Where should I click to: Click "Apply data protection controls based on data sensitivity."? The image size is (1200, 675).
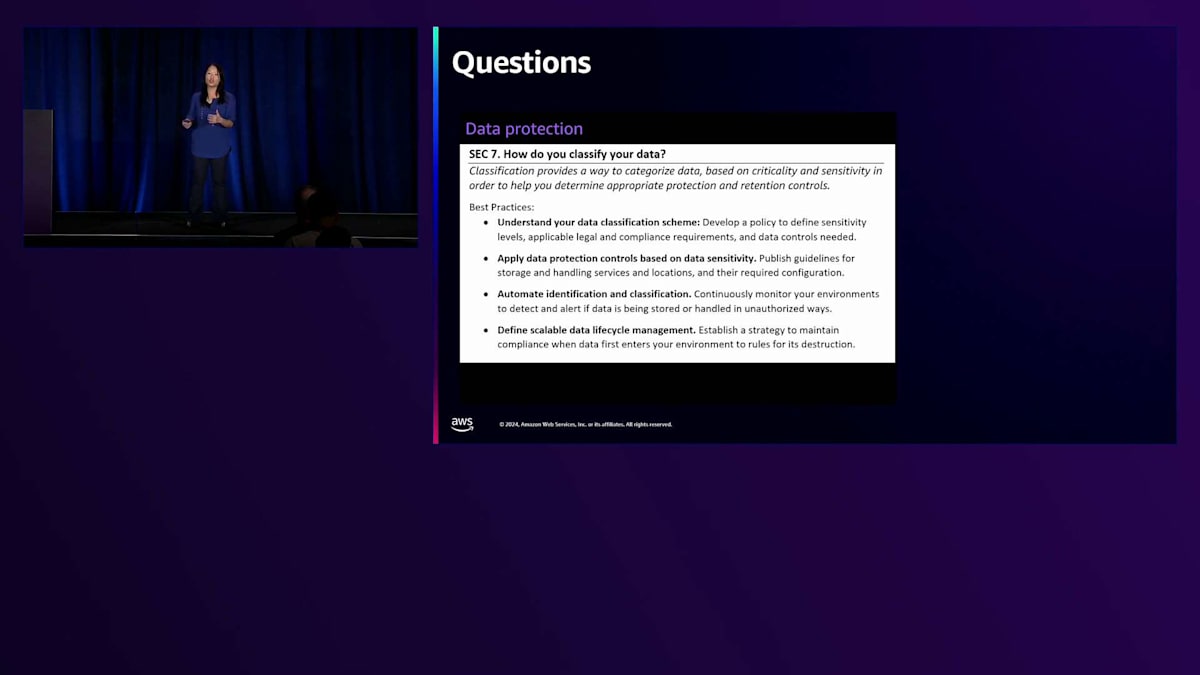click(626, 258)
